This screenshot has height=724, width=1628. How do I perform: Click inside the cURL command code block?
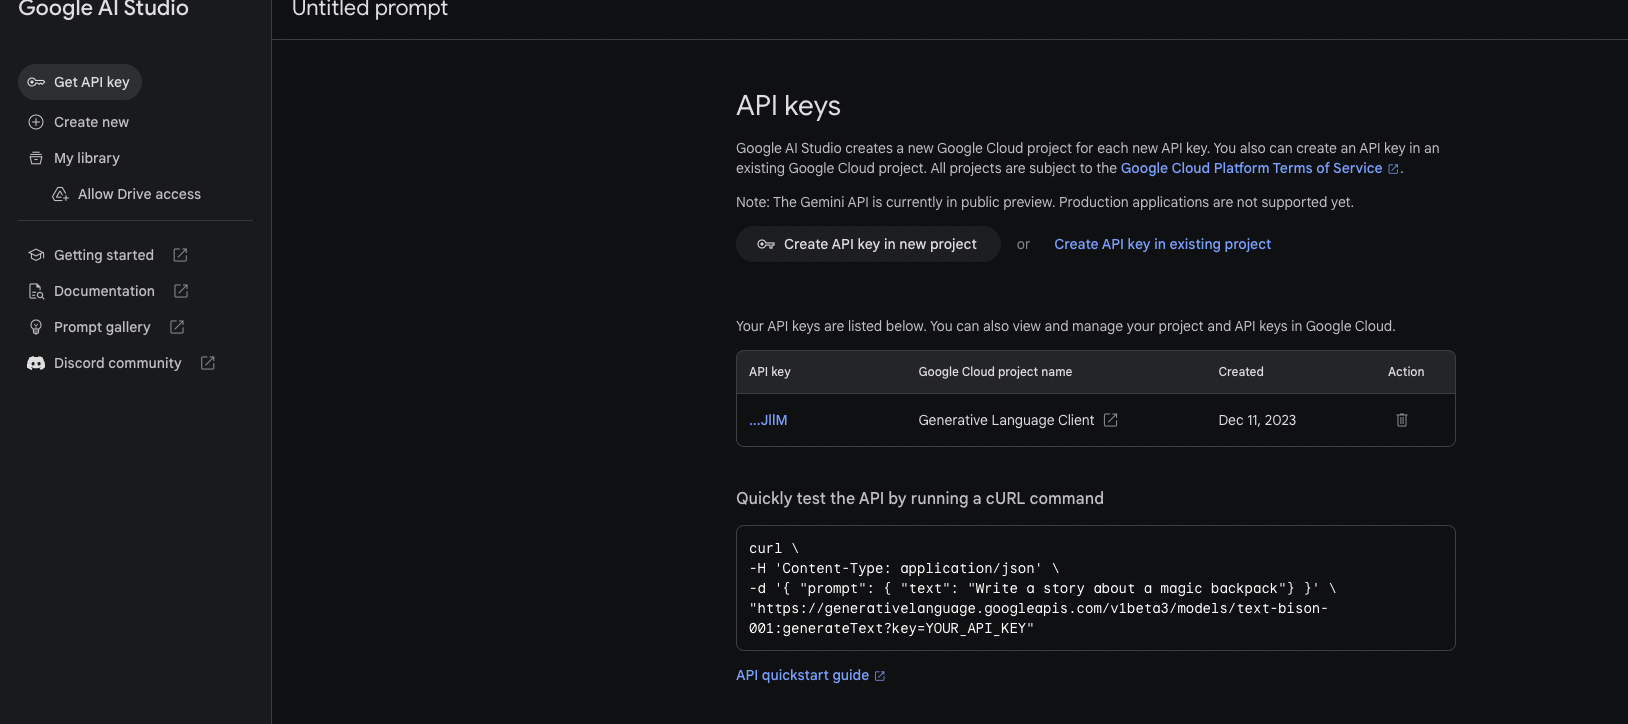coord(1095,588)
